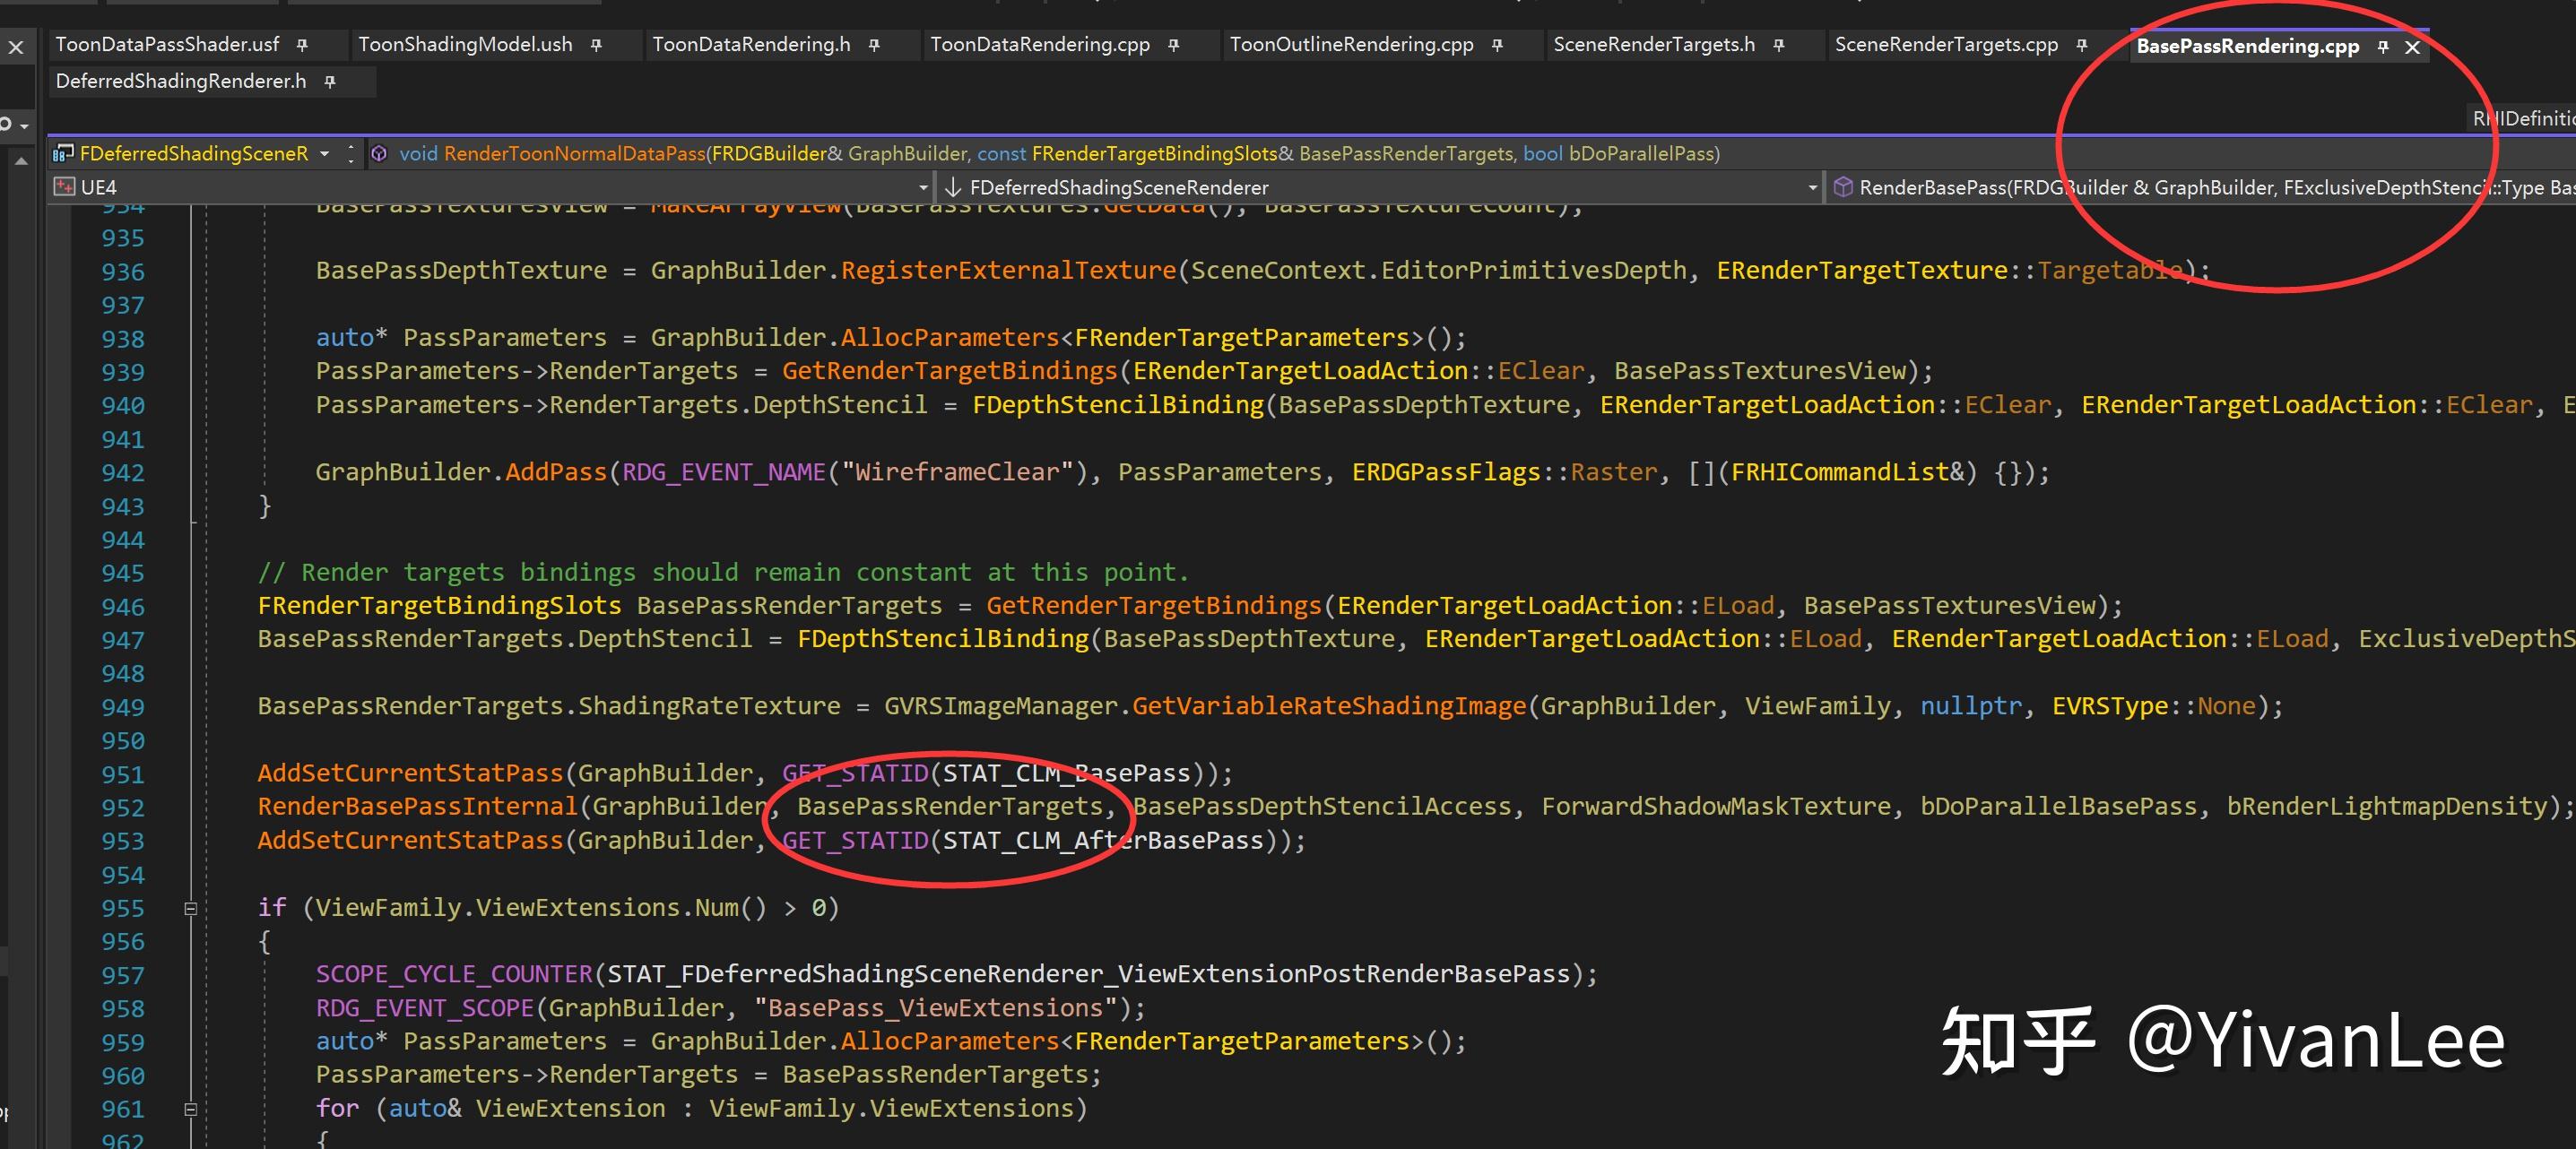Screen dimensions: 2576x1149
Task: Toggle pin on SceneRenderTargets.cpp tab
Action: (x=2081, y=45)
